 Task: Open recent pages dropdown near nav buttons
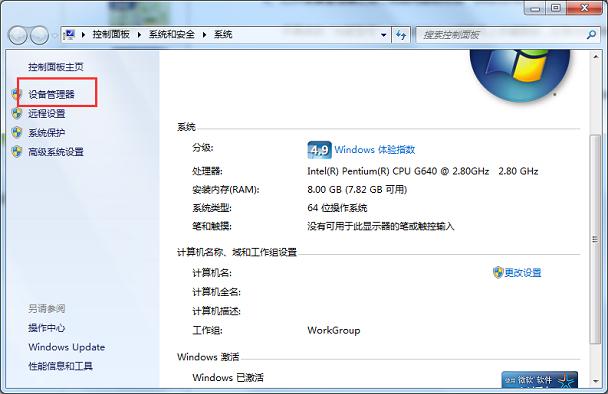55,35
